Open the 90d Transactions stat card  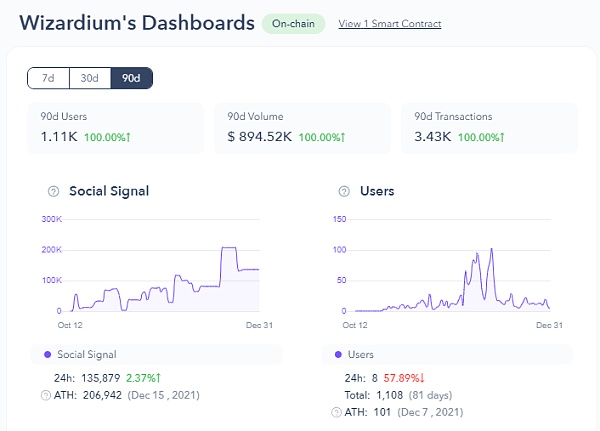click(x=489, y=127)
